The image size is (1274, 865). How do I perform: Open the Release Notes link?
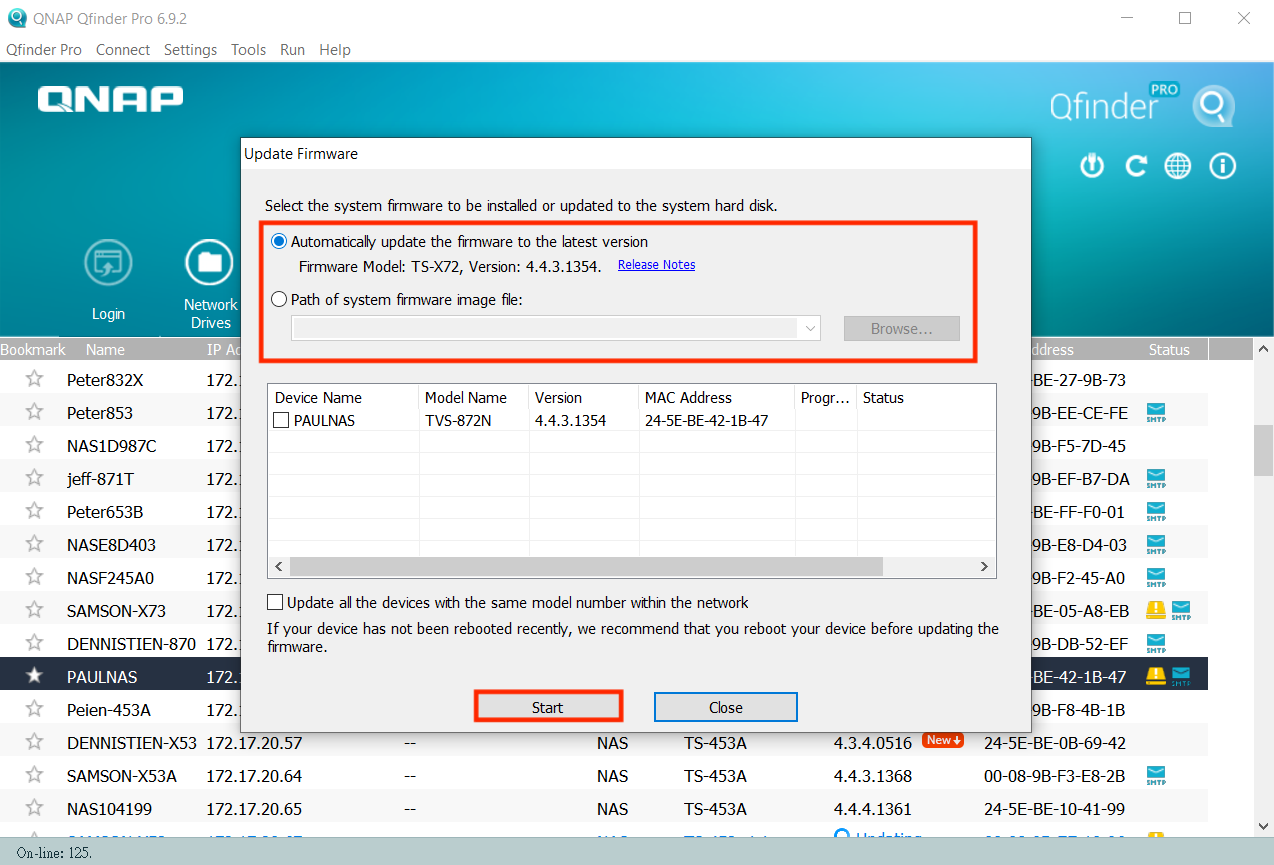pos(656,265)
